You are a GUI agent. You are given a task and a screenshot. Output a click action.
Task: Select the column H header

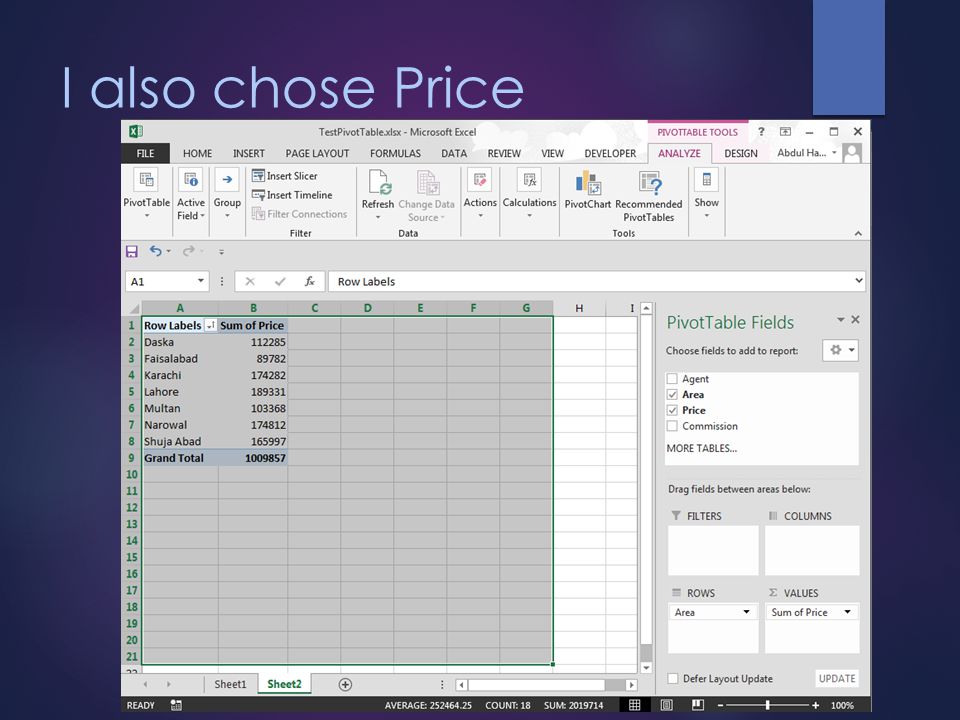[579, 308]
